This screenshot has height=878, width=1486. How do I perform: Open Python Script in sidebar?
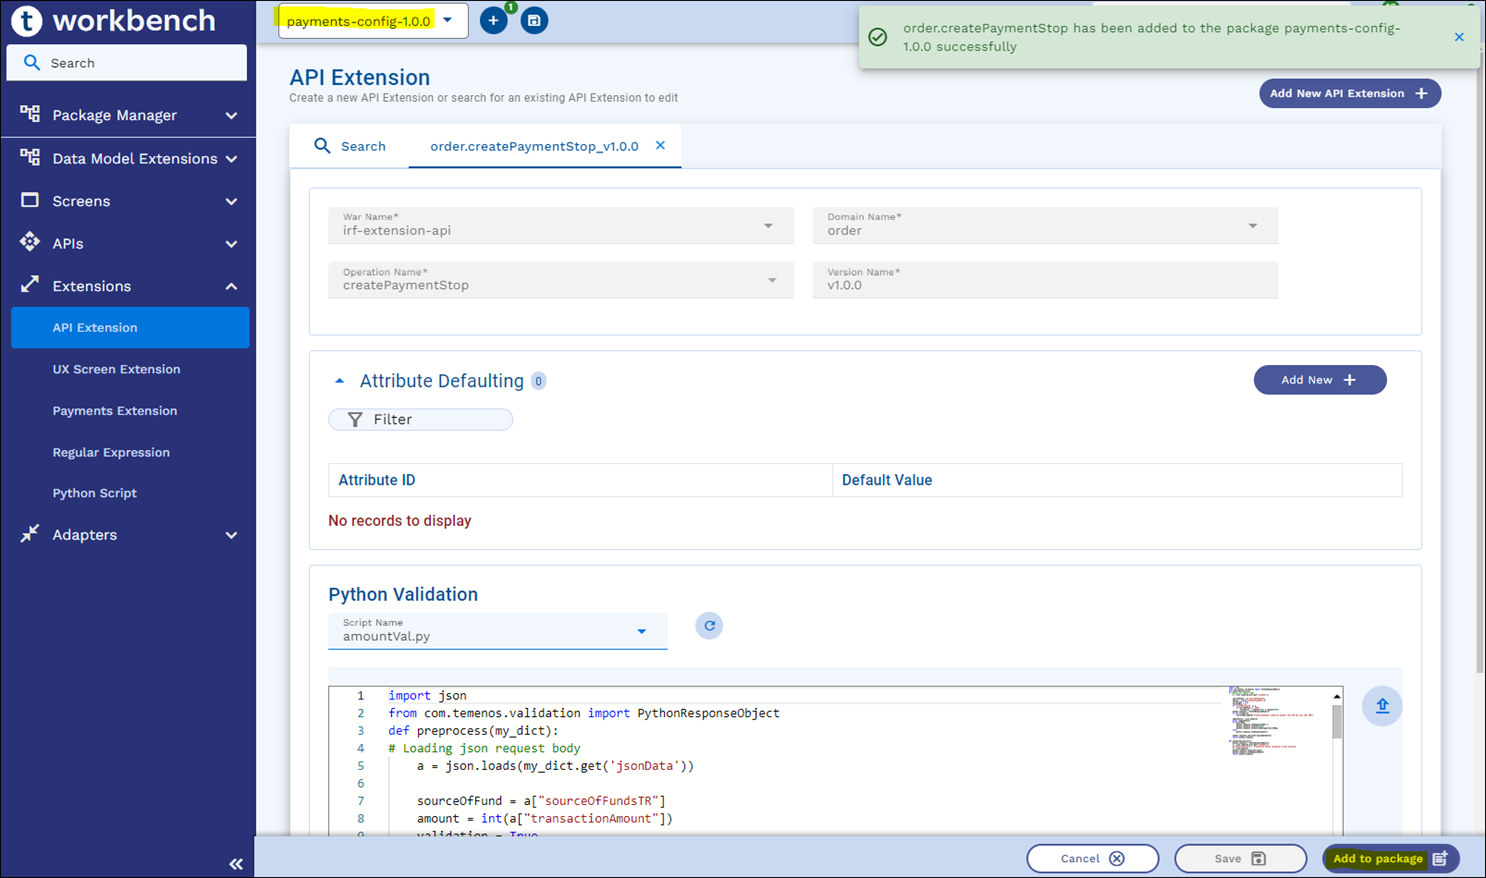click(95, 493)
